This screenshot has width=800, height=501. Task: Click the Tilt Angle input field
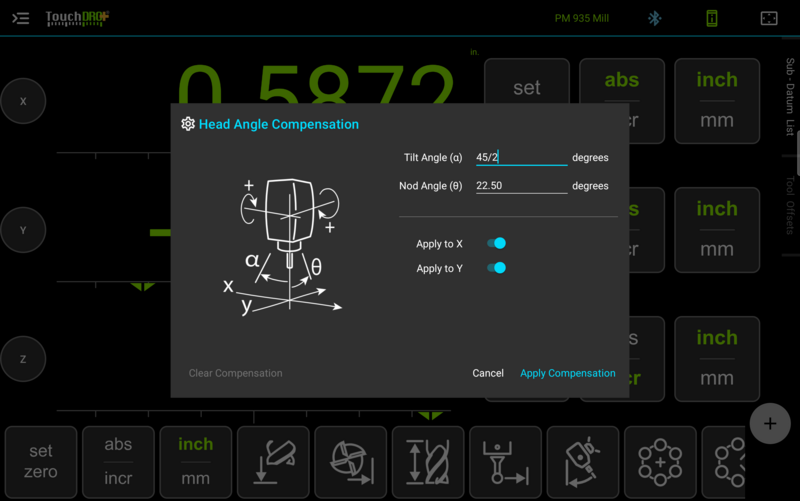point(521,157)
